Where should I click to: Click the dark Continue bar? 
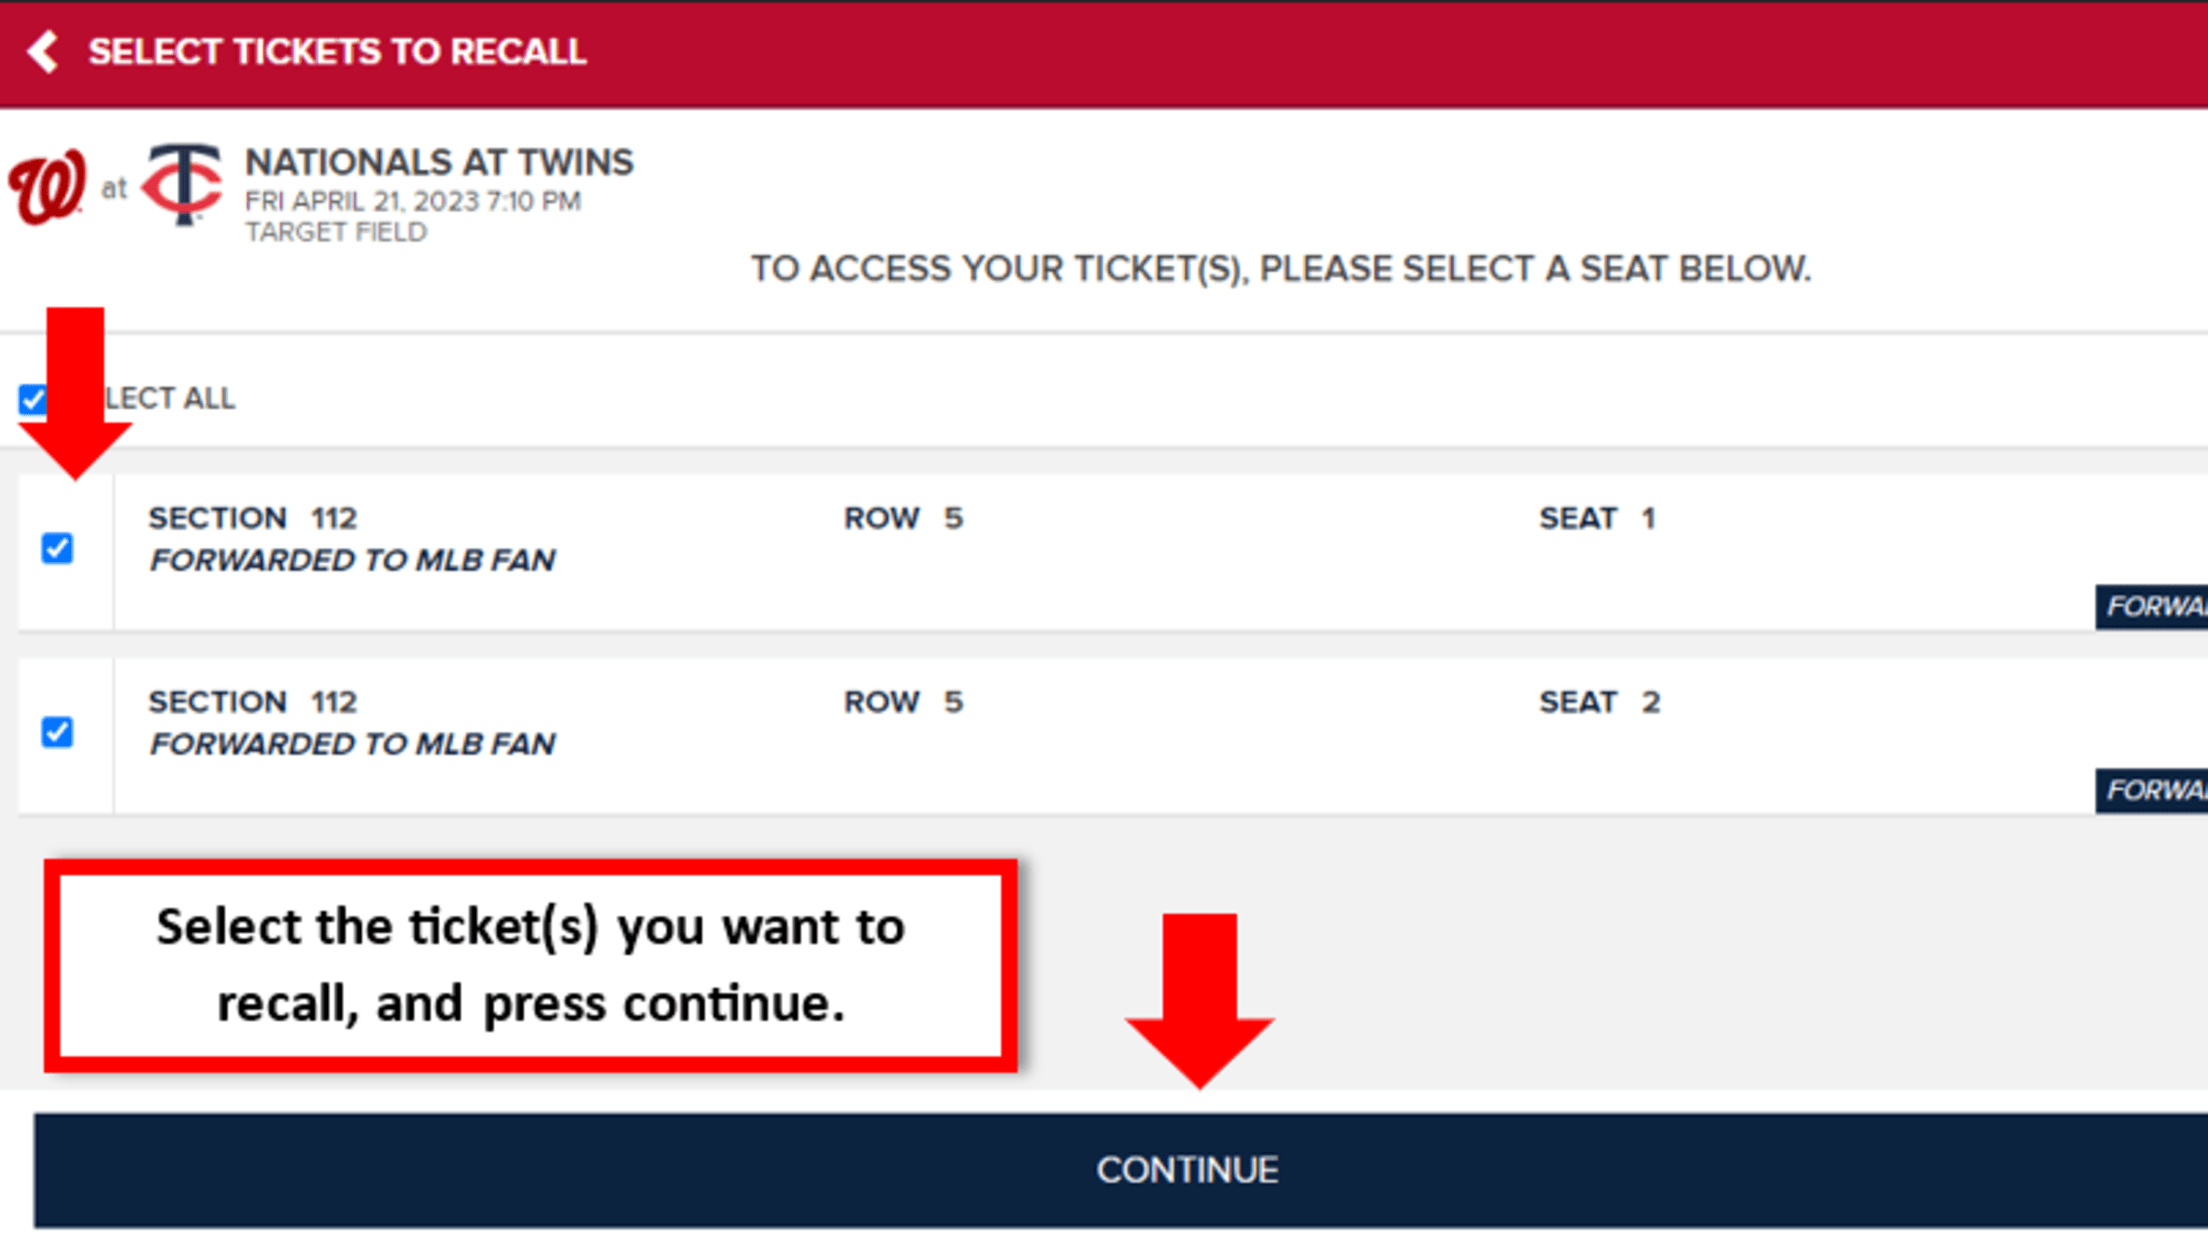(1188, 1170)
